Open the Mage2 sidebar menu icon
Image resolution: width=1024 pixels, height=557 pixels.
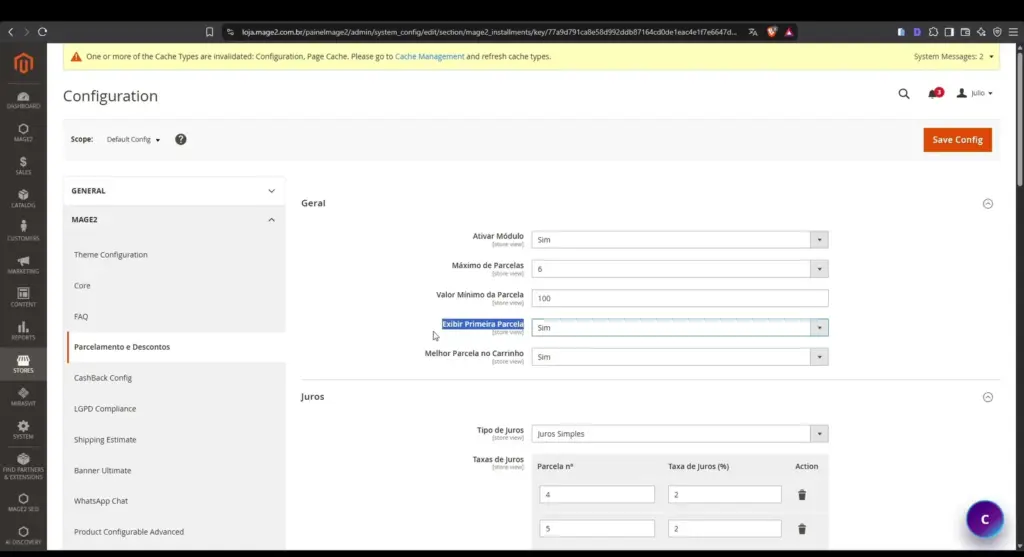coord(24,133)
